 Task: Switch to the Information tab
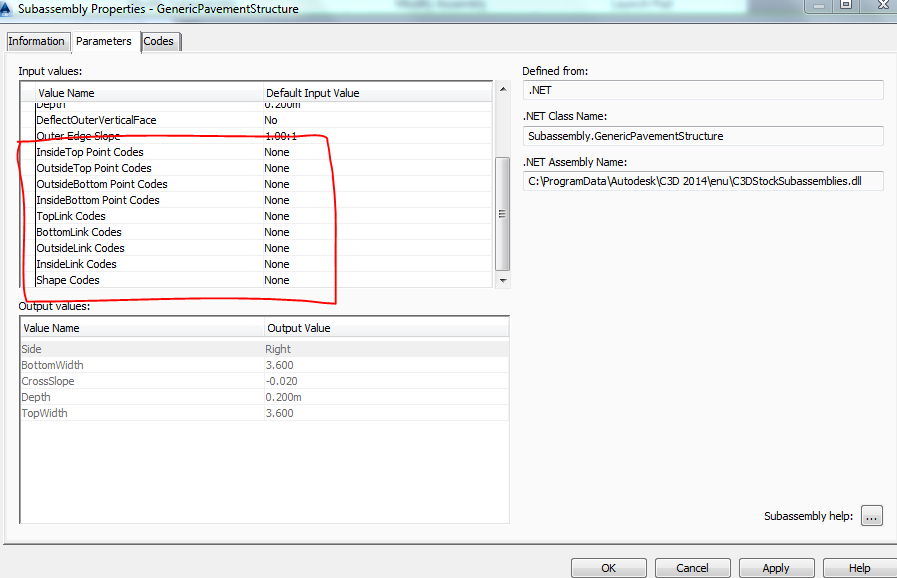tap(37, 41)
